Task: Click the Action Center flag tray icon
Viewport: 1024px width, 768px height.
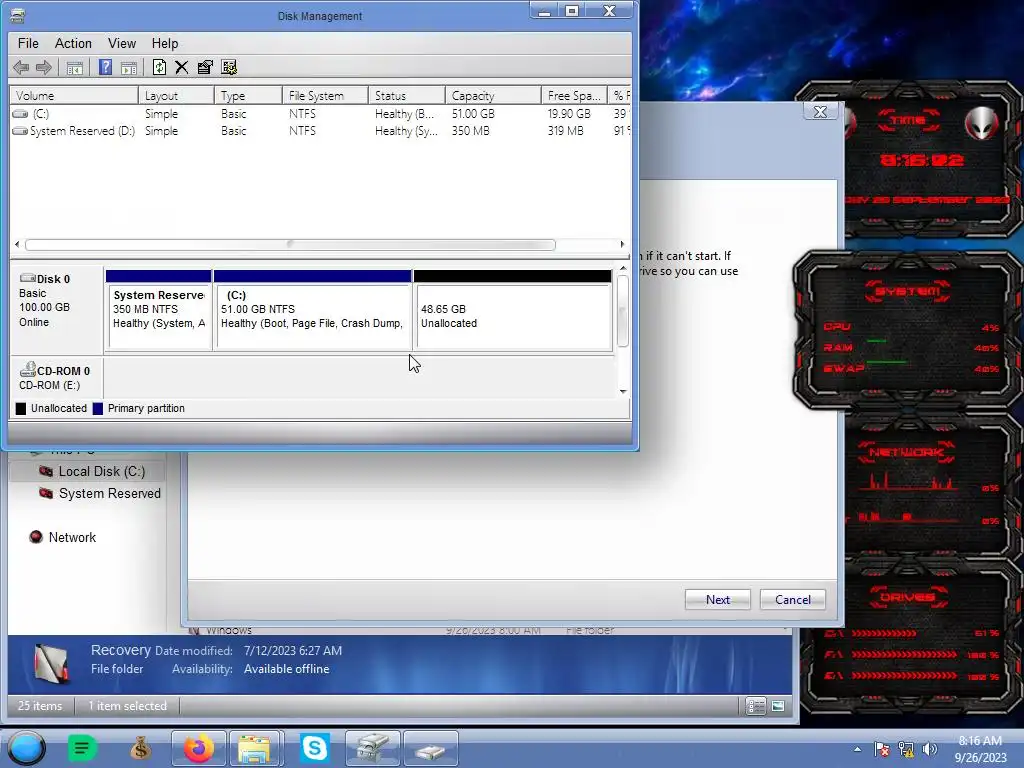Action: pos(882,749)
